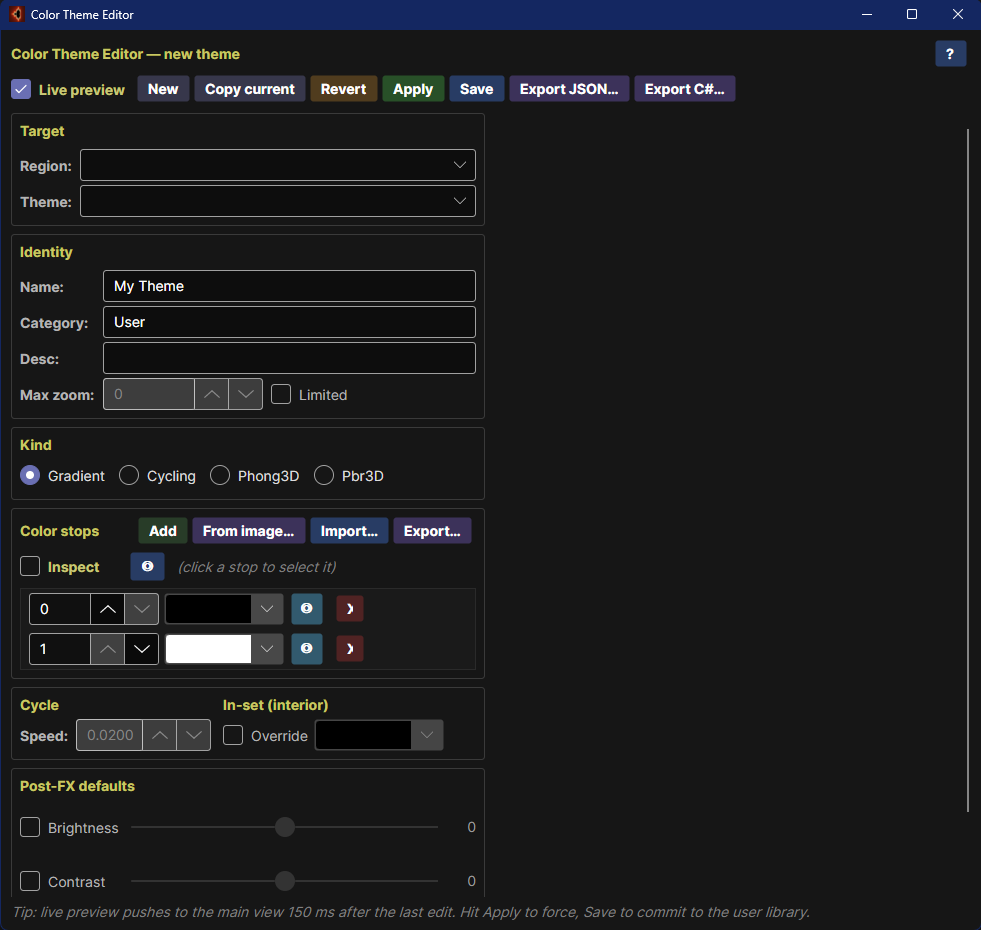This screenshot has height=930, width=981.
Task: Click the eyedropper icon on stop 0 row
Action: click(307, 609)
